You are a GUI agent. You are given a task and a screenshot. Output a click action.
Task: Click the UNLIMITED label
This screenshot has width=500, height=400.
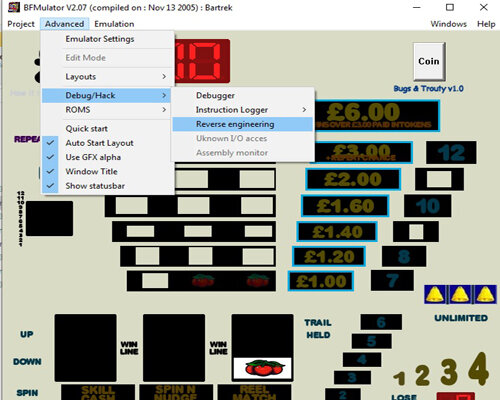click(461, 318)
